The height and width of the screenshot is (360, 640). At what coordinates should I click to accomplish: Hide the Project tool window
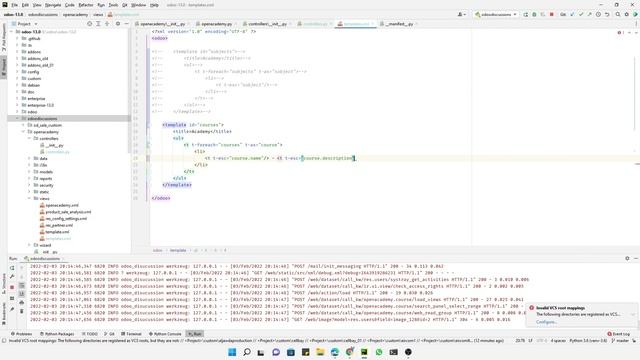pyautogui.click(x=127, y=24)
